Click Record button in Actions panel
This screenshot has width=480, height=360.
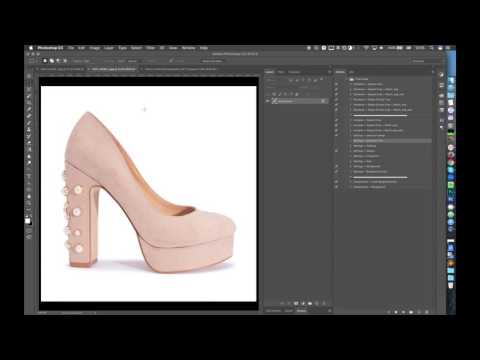396,312
